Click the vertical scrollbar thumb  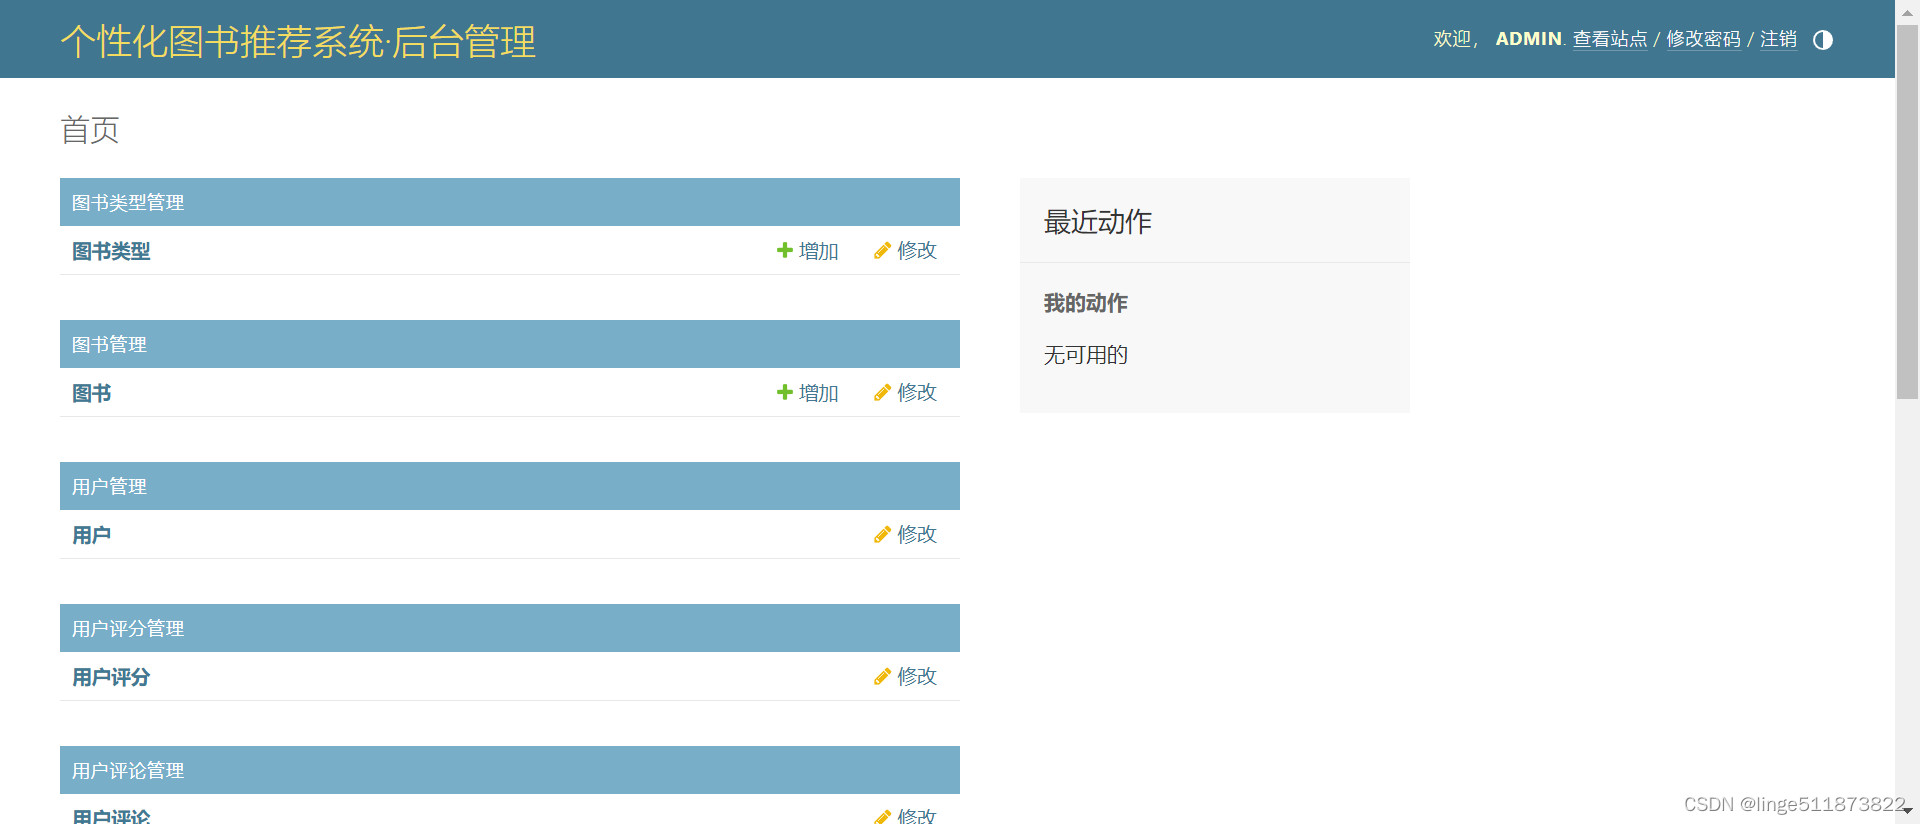pos(1907,212)
